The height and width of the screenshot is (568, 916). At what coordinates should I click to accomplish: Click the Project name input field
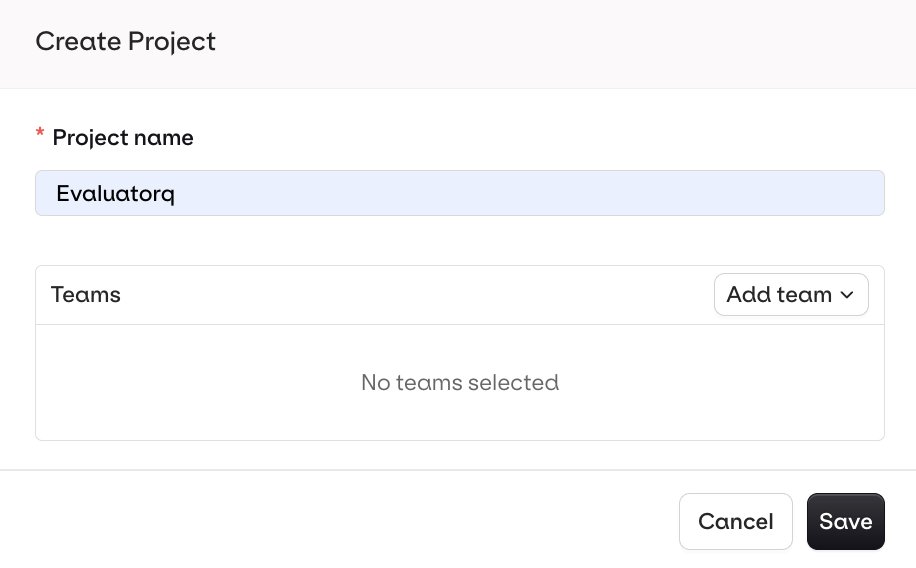[459, 193]
